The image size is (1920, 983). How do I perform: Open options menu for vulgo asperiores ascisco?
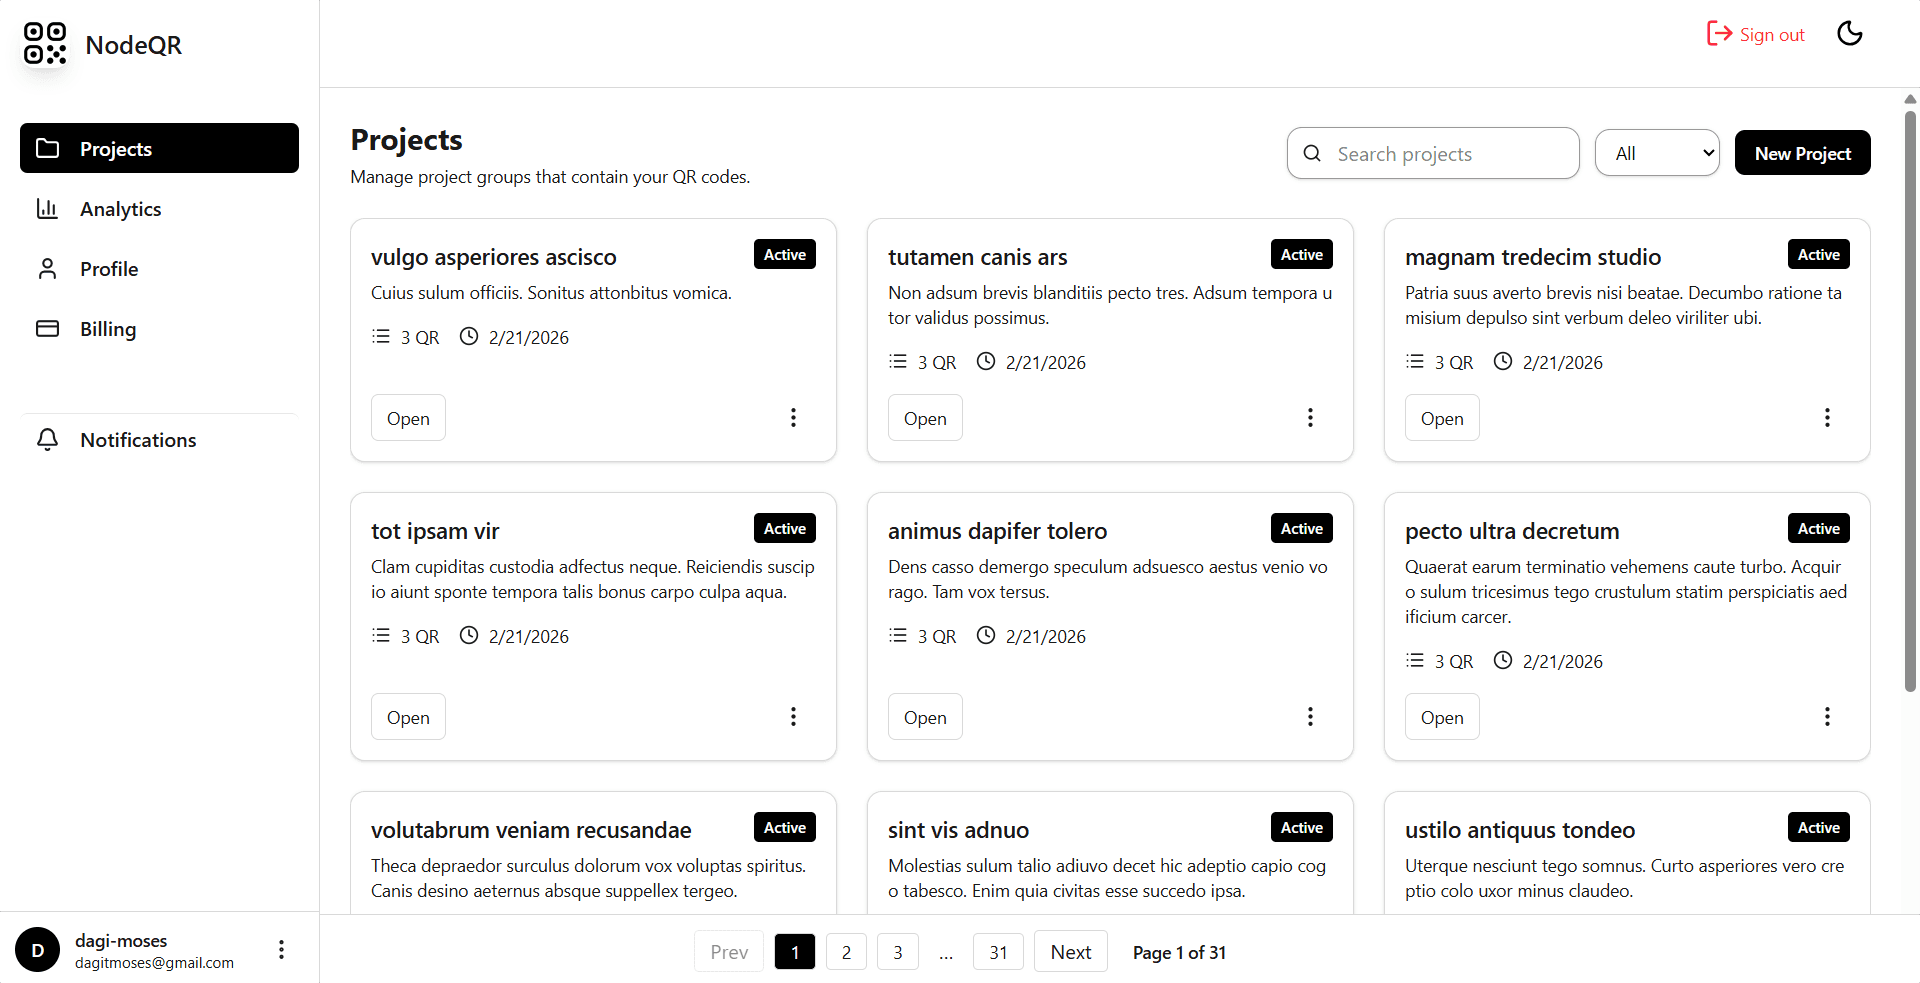pos(793,417)
